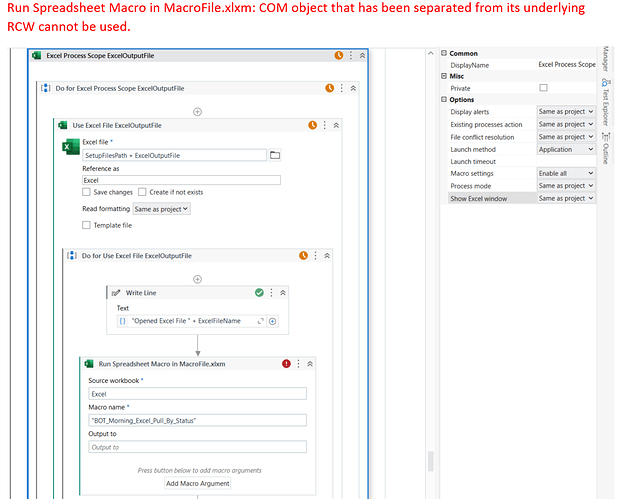Image resolution: width=637 pixels, height=499 pixels.
Task: Toggle the Save changes checkbox
Action: click(x=86, y=192)
